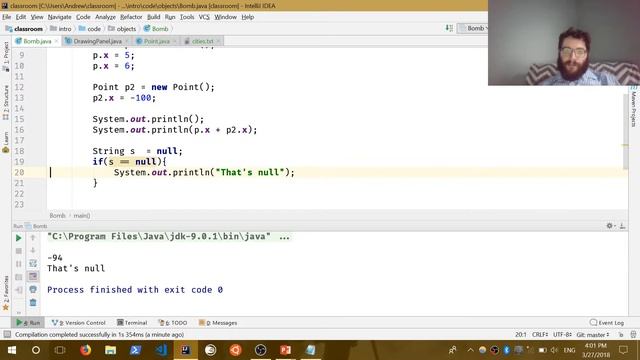Open PowerPoint from the taskbar
This screenshot has width=640, height=360.
click(285, 350)
